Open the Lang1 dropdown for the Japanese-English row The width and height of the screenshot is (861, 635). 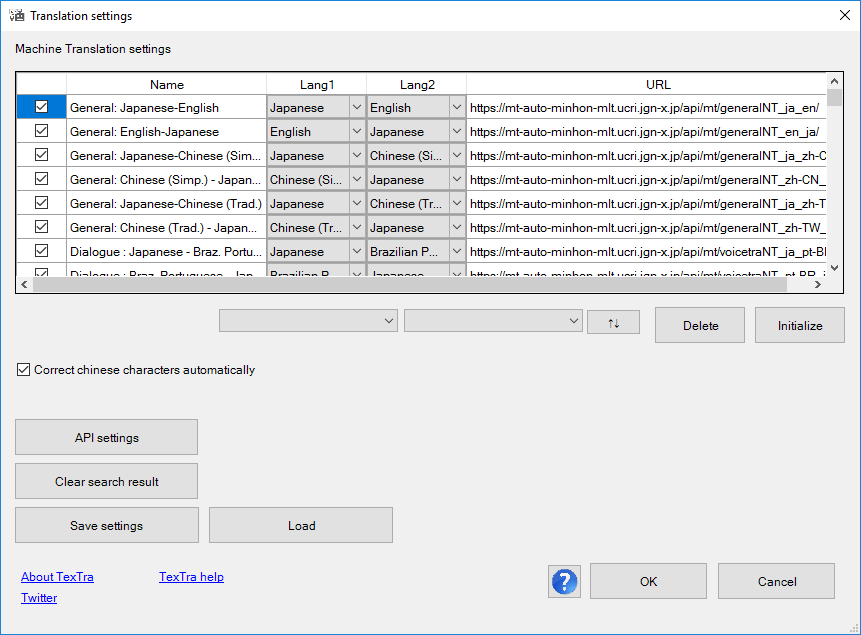(357, 107)
